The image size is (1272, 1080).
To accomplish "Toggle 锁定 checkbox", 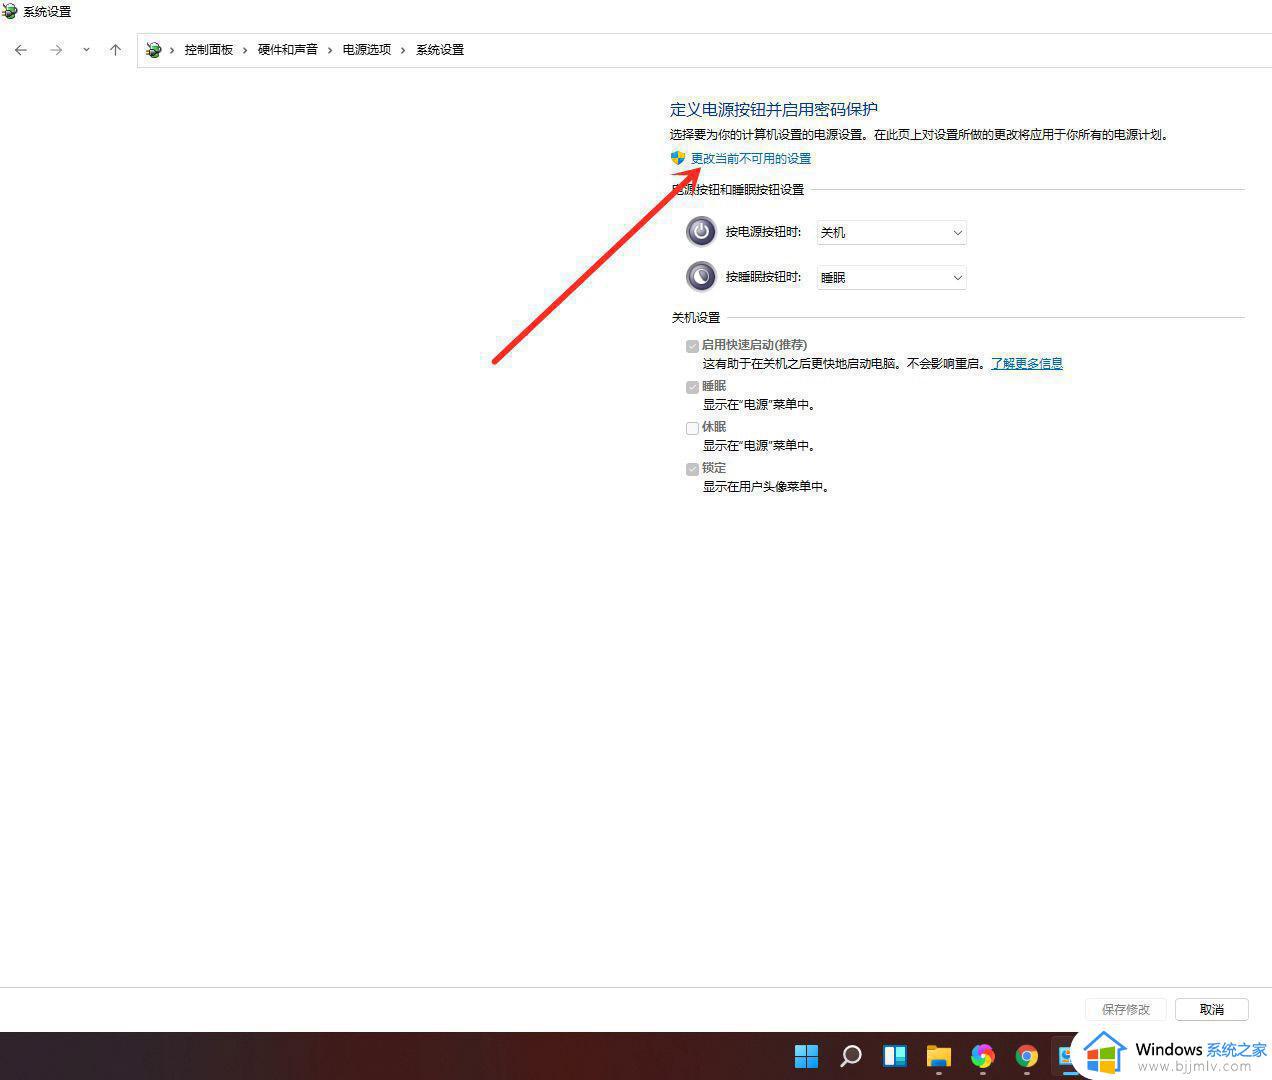I will (692, 469).
